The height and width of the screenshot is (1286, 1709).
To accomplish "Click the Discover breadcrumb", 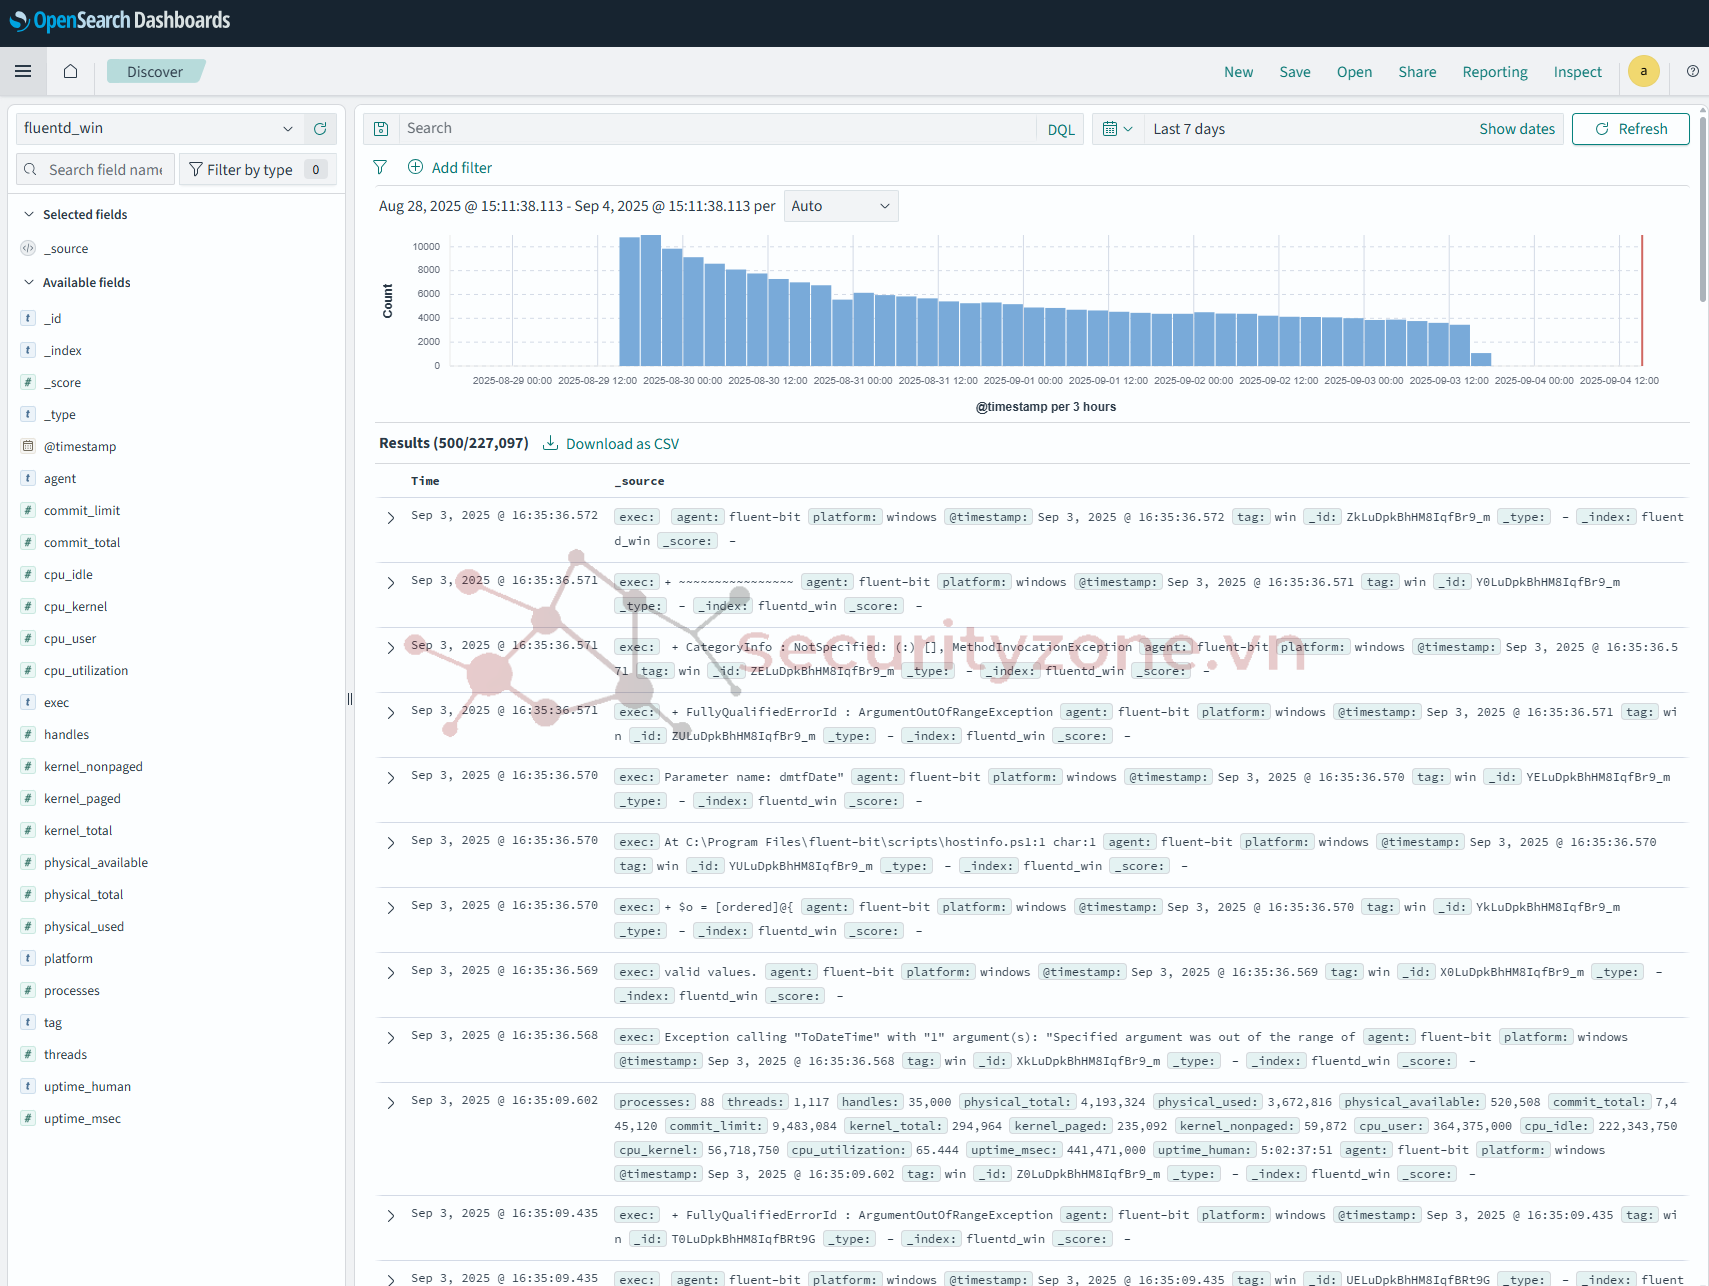I will [x=155, y=71].
